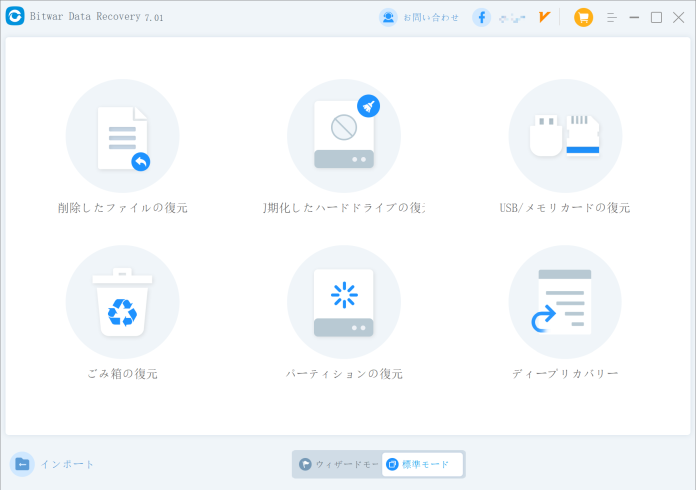Switch to wizard mode (ウィザードモード)

point(337,464)
